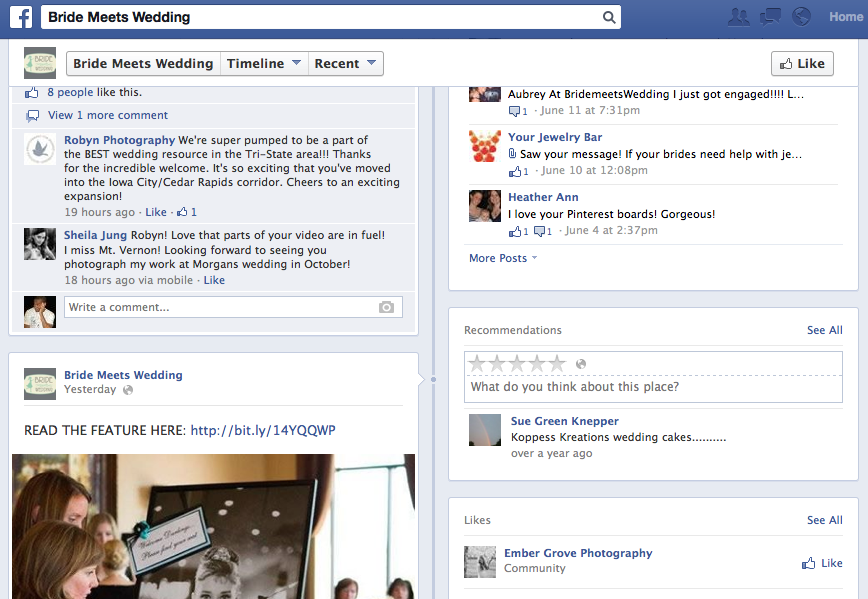Click Bride Meets Wedding avatar on Yesterday post
This screenshot has width=868, height=599.
coord(40,384)
